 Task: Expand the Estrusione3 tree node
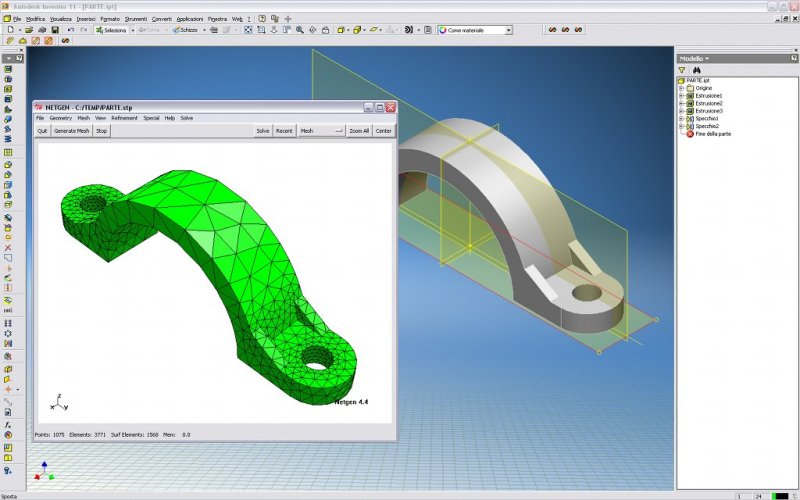click(681, 111)
